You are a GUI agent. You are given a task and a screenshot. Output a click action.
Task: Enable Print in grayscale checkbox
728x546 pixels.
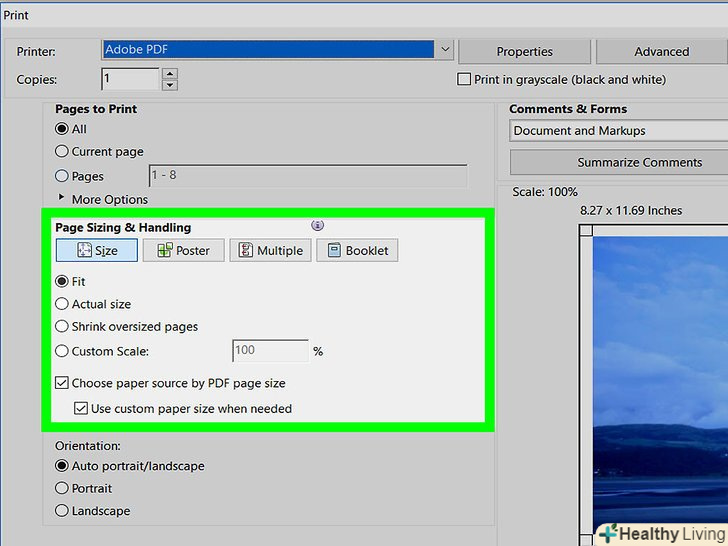click(464, 79)
